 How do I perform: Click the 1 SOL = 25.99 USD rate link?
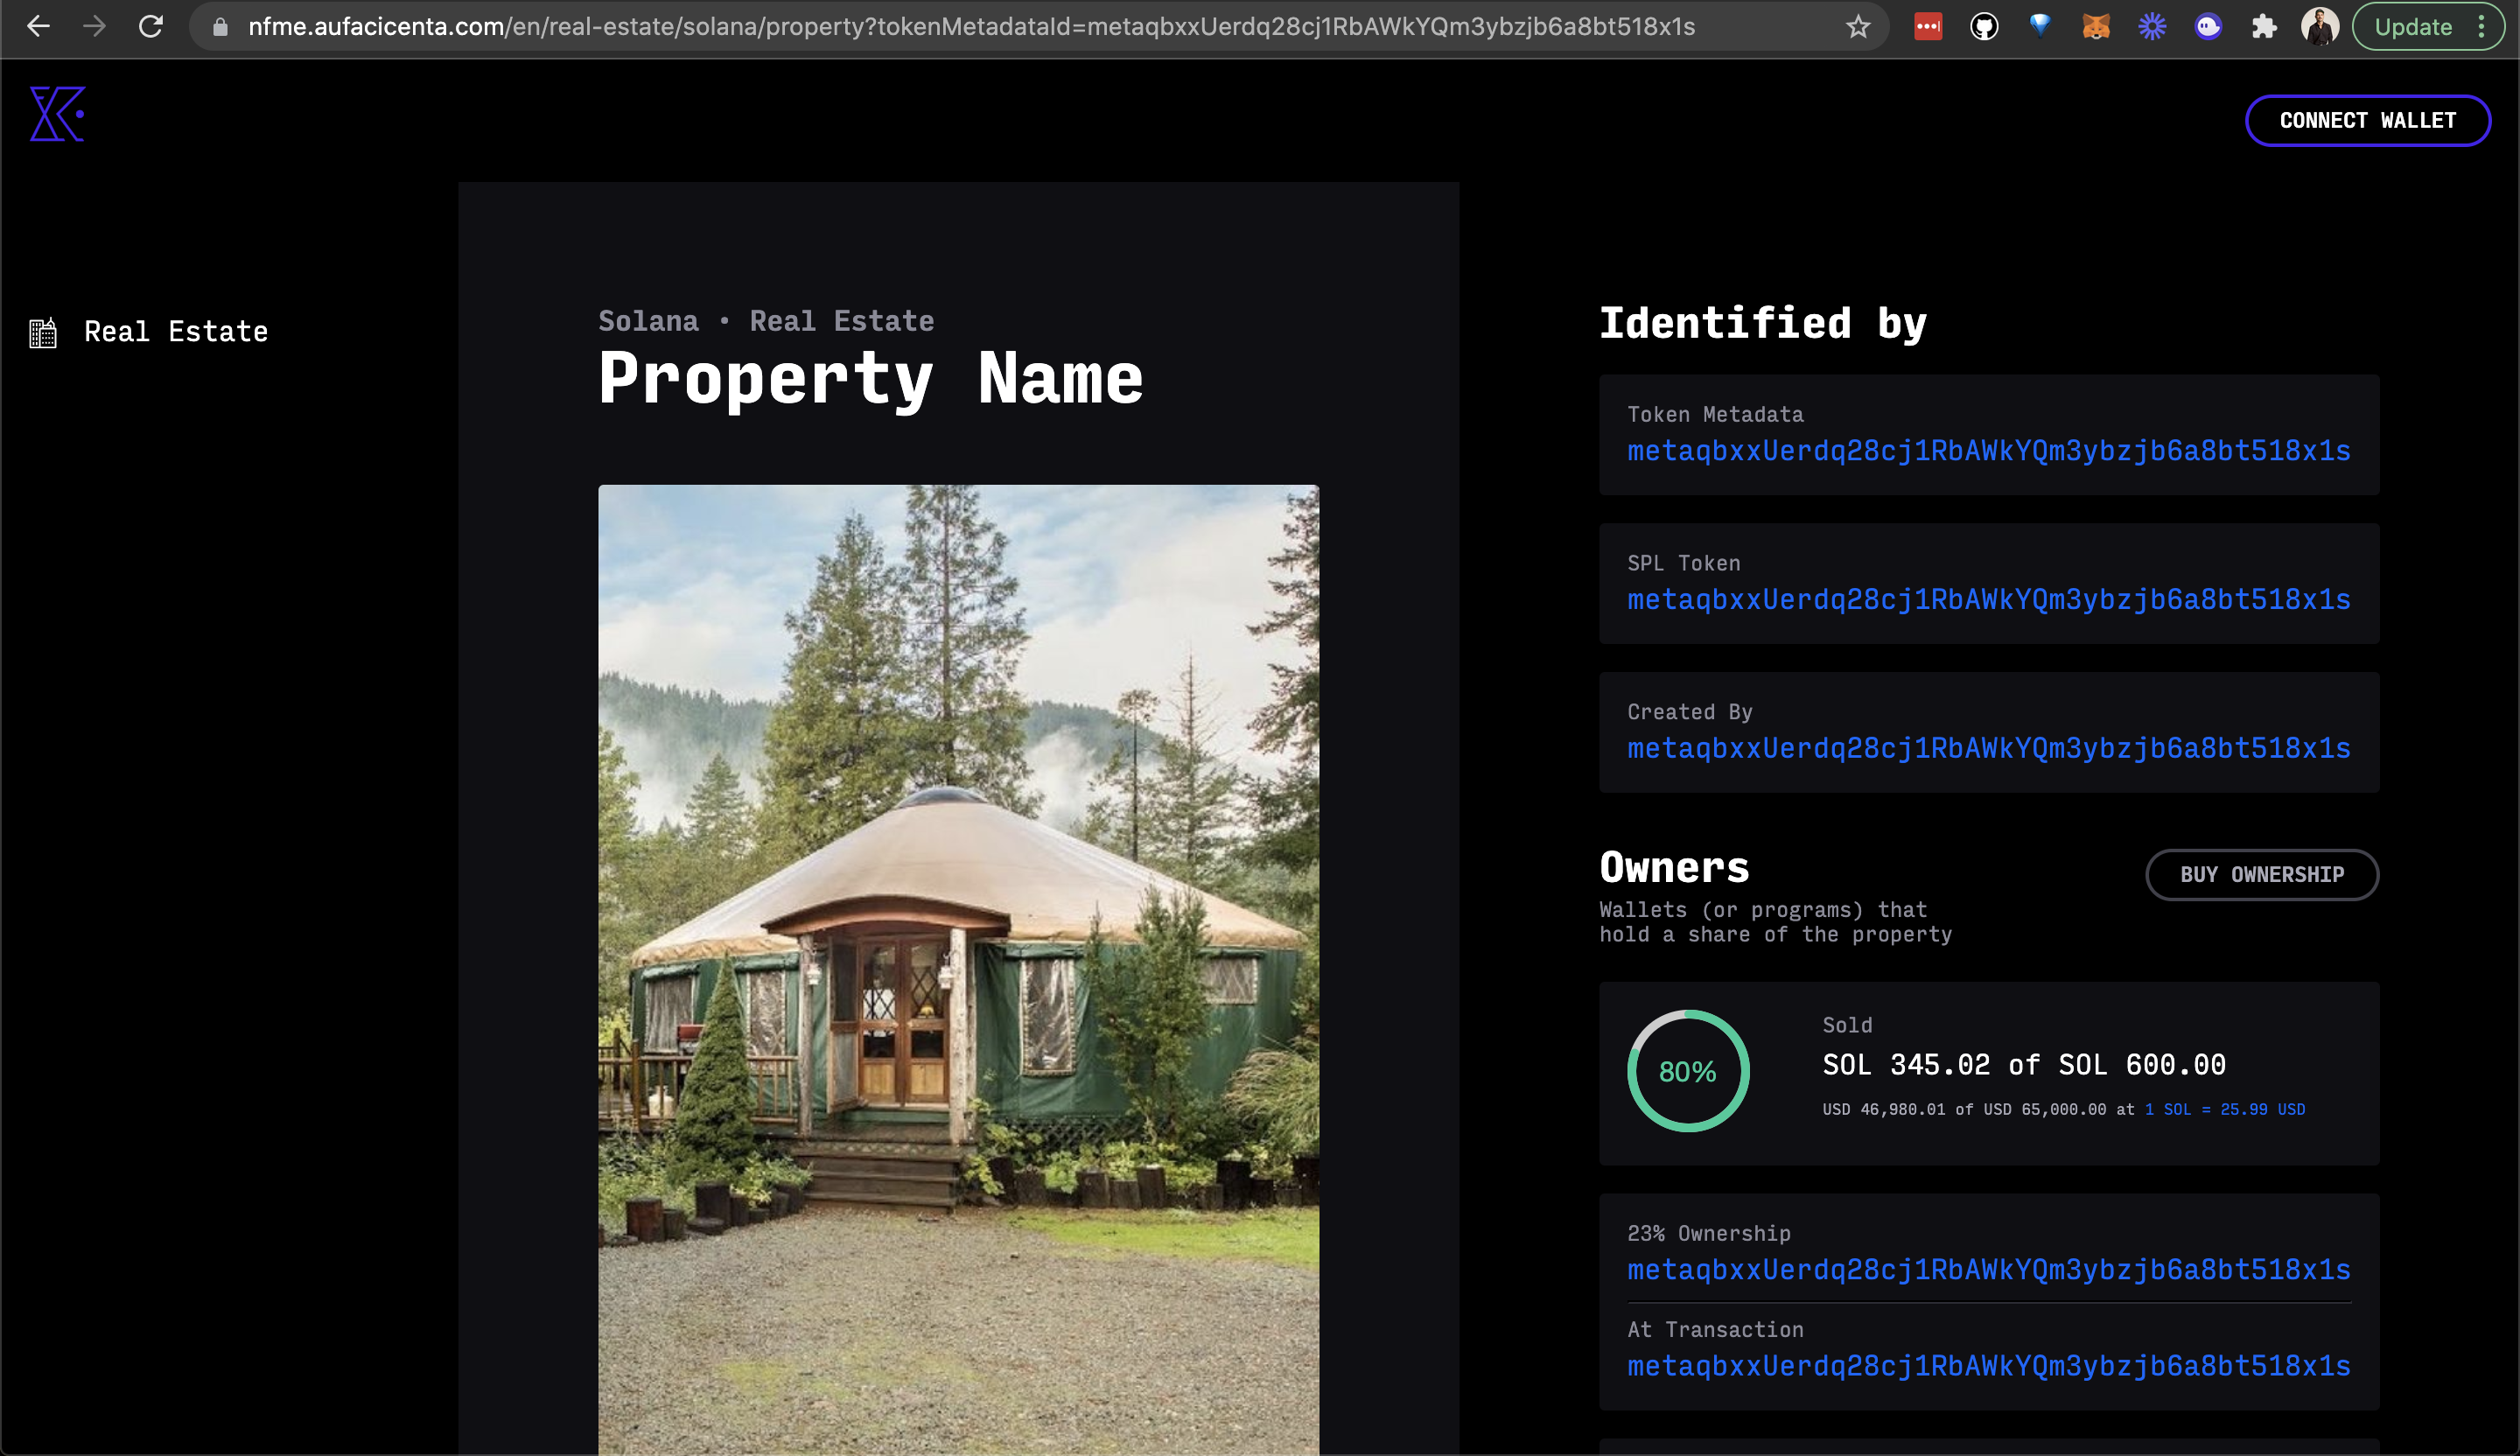(2224, 1109)
